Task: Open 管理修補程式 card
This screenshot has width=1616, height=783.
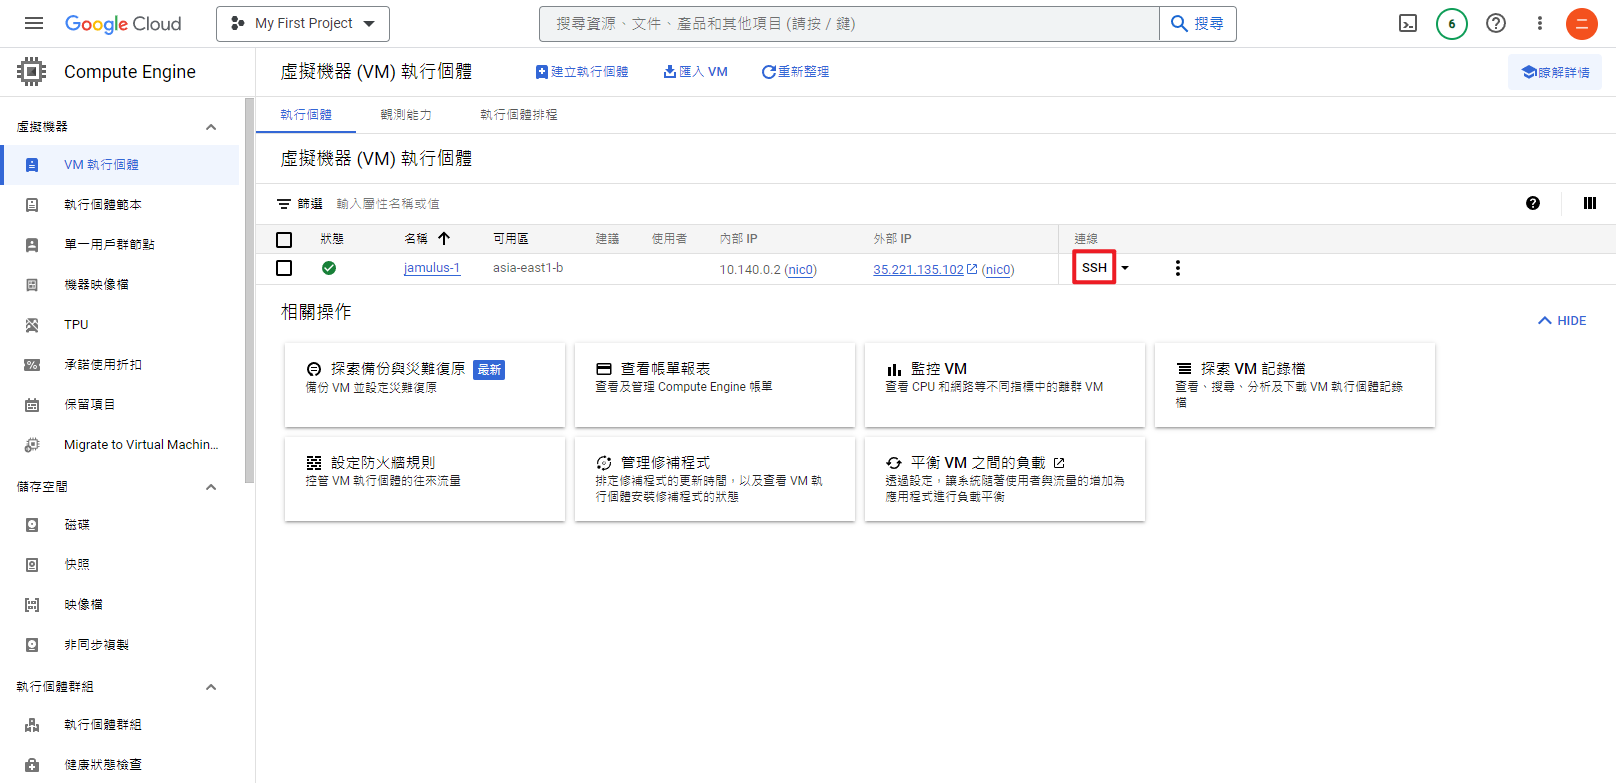Action: pos(715,479)
